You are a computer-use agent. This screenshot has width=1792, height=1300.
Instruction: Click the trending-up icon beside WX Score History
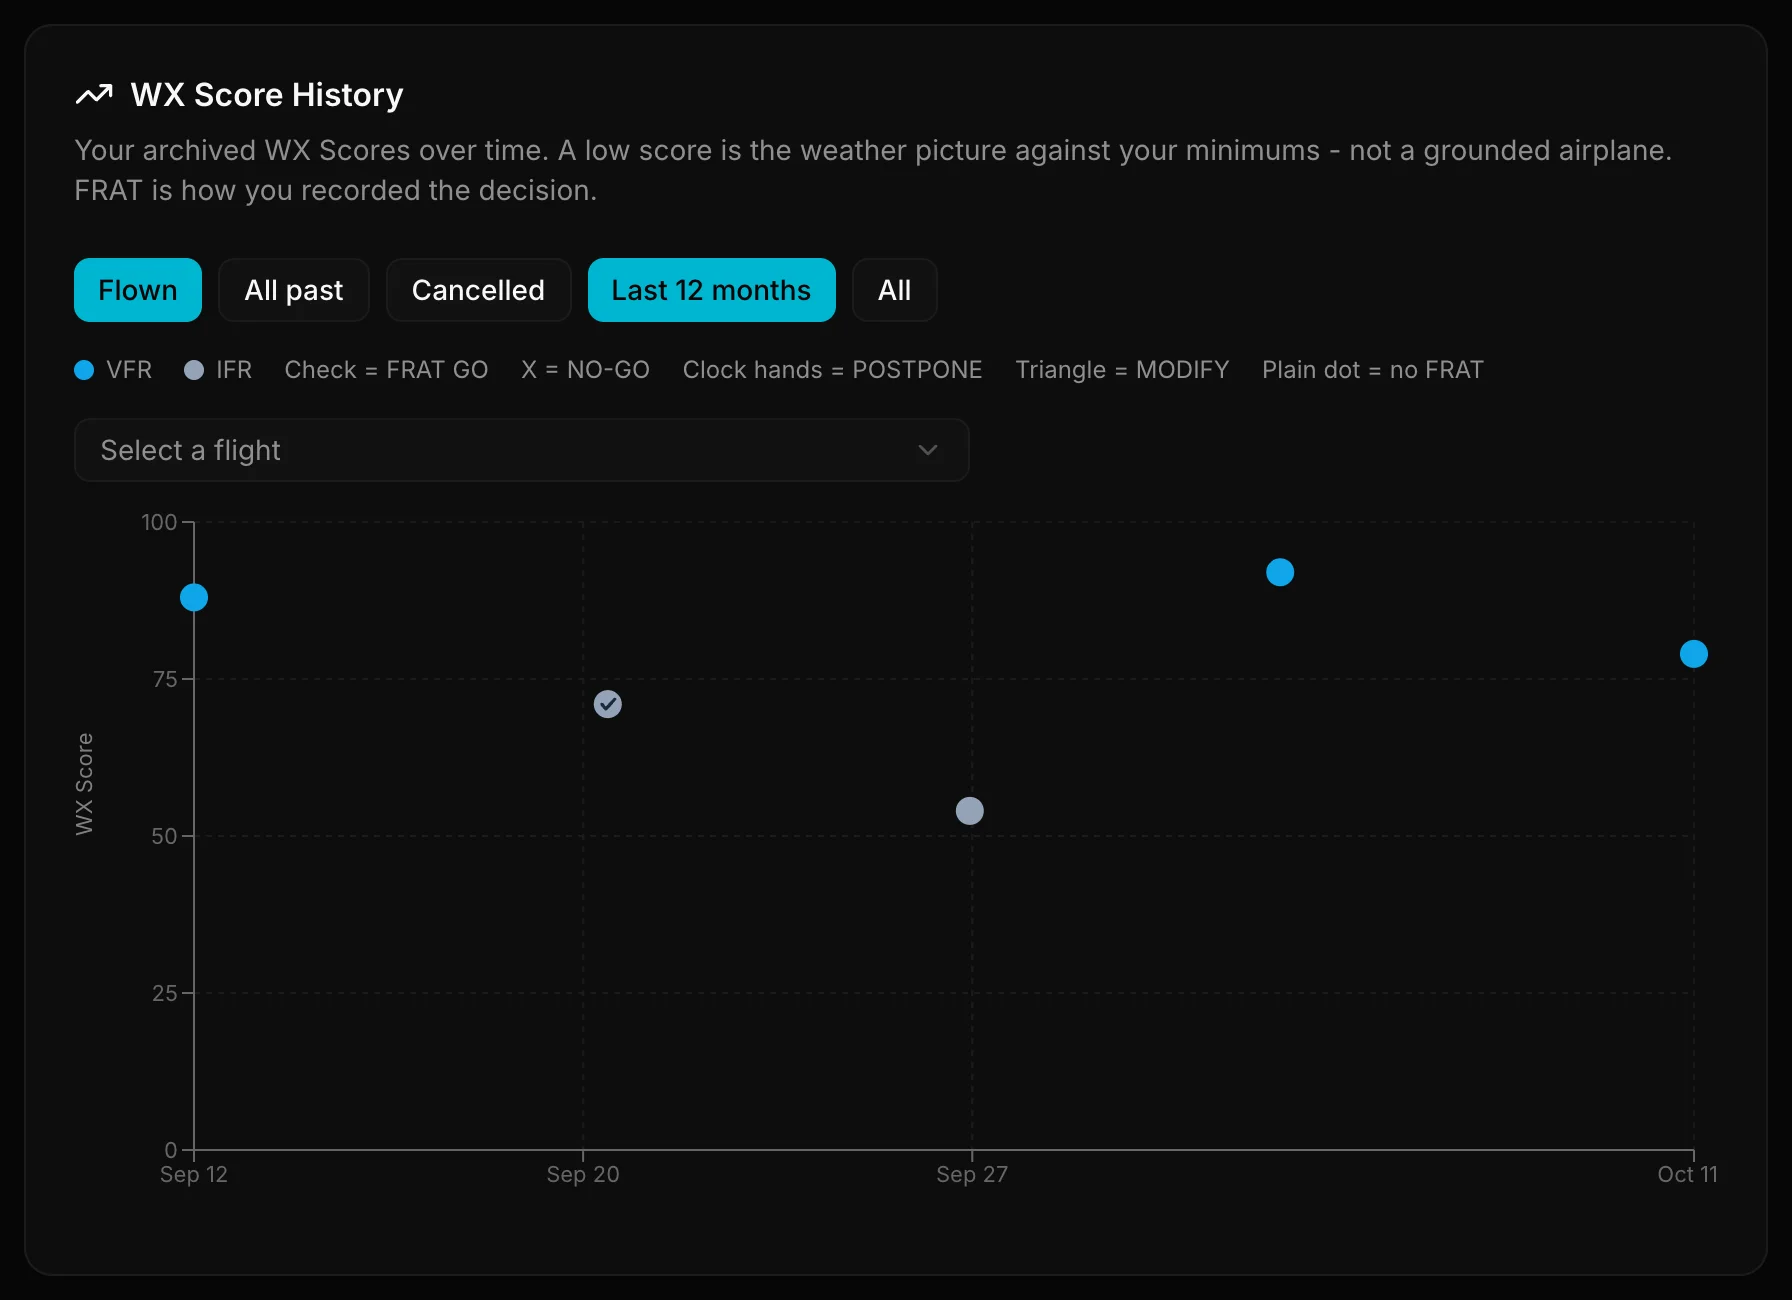tap(94, 95)
